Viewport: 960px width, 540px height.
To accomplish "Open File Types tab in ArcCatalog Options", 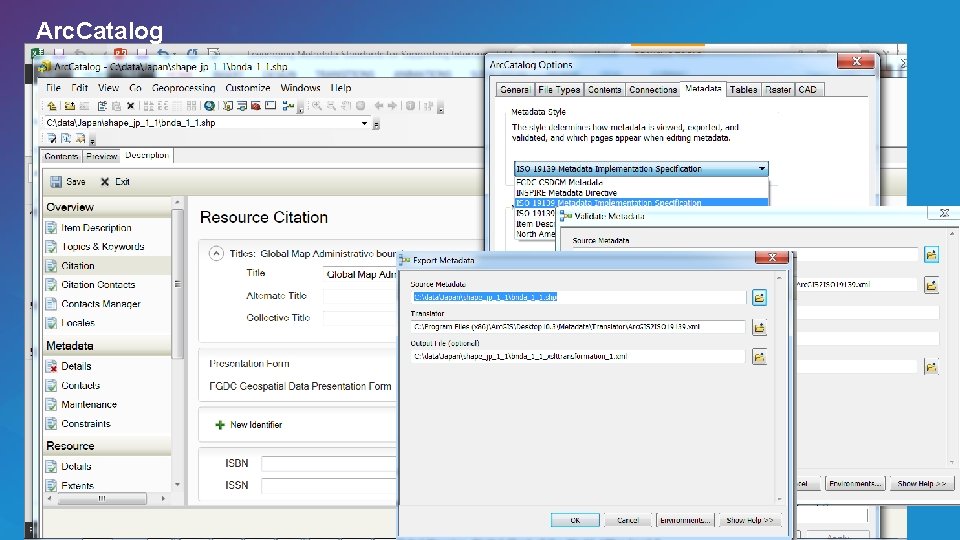I will pos(558,89).
